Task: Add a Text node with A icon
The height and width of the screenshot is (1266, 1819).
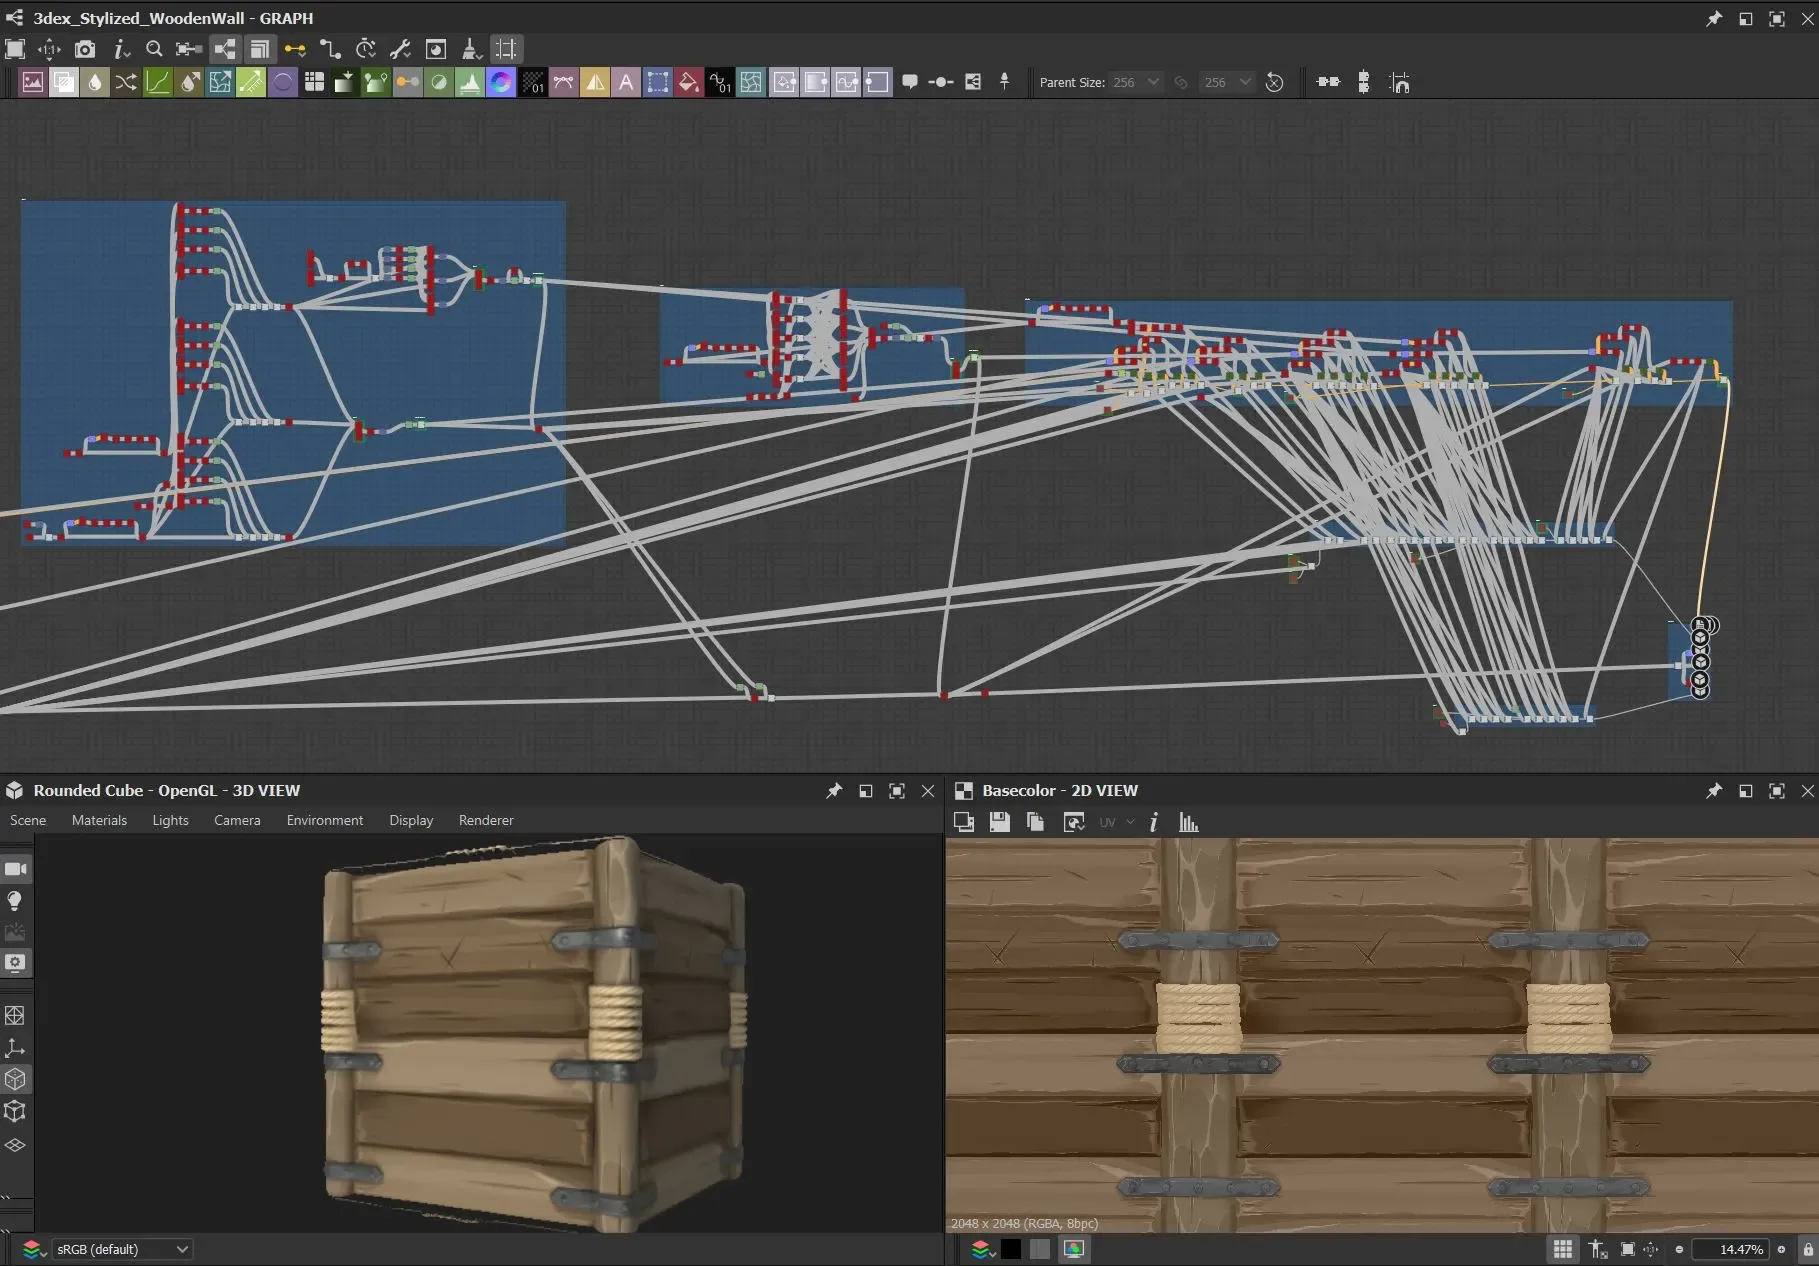Action: click(626, 82)
